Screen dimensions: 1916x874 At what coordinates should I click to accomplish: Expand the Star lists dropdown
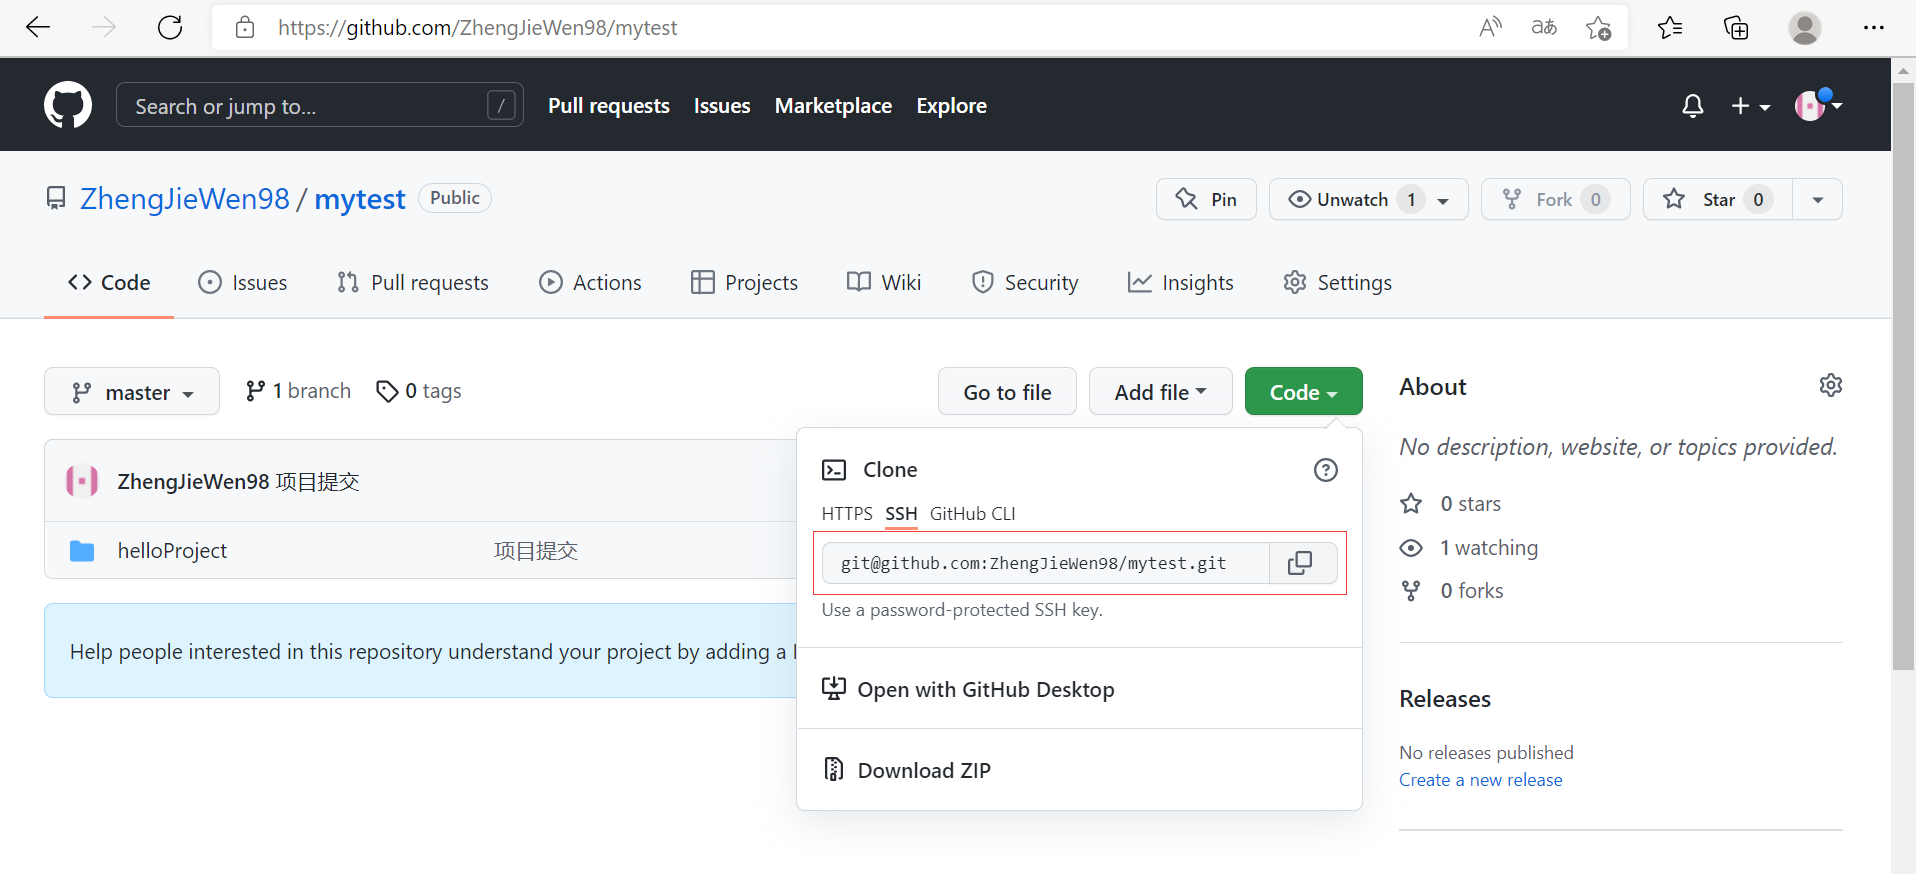point(1817,199)
